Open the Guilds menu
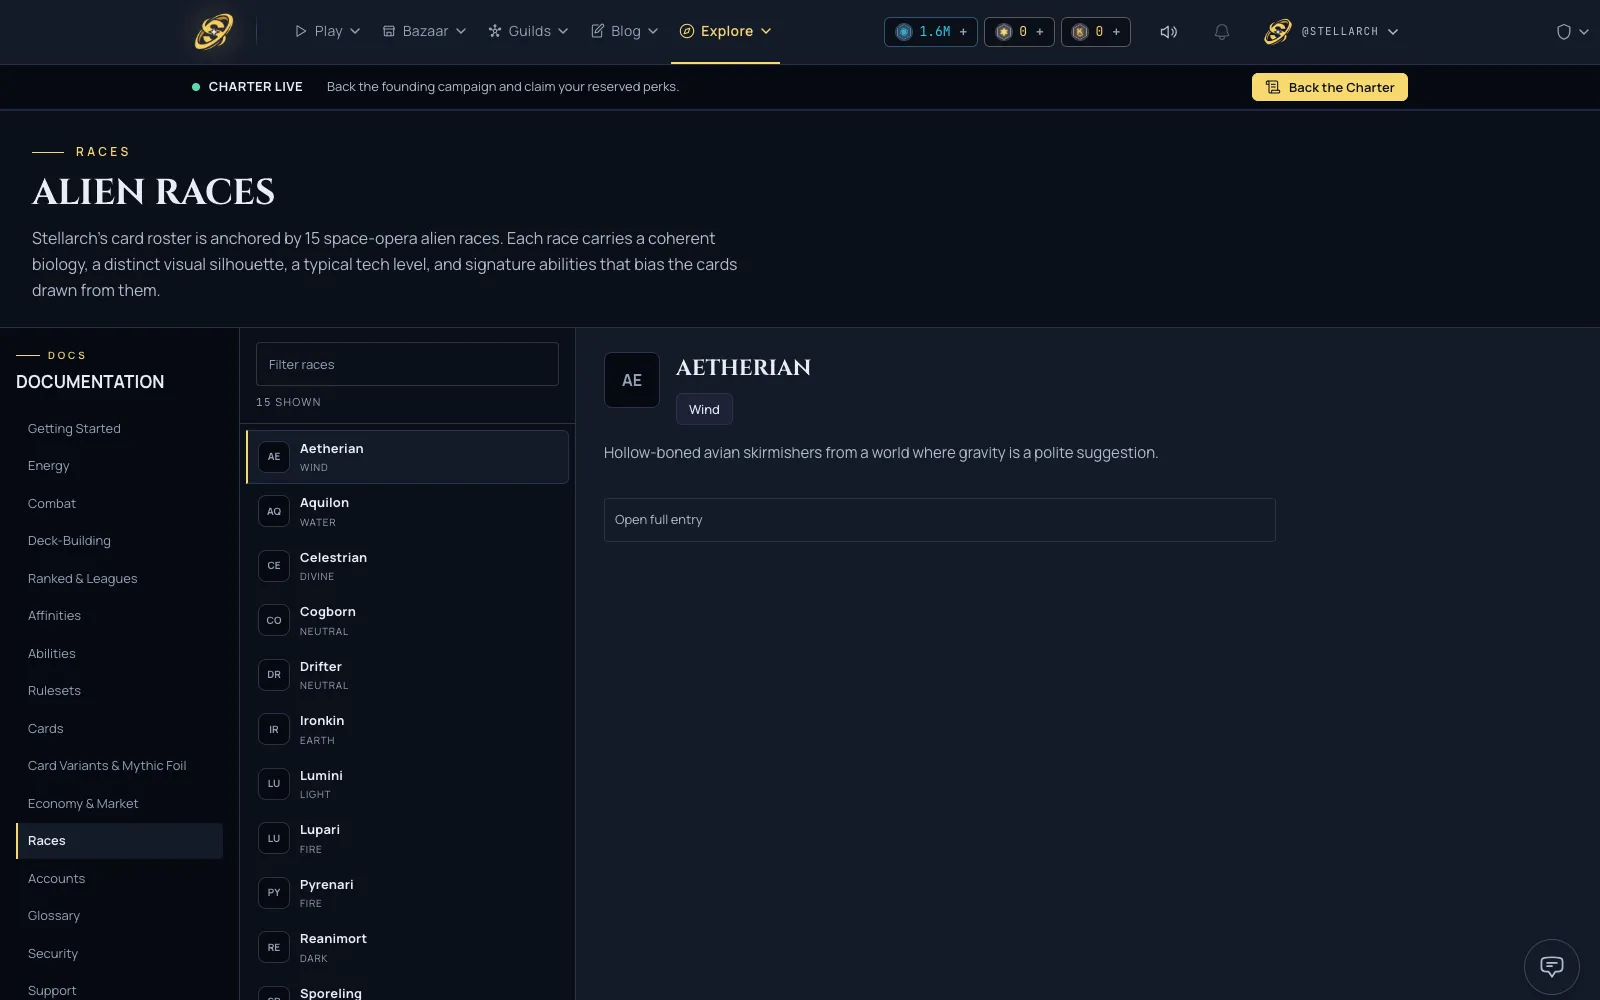Viewport: 1600px width, 1000px height. pos(528,31)
